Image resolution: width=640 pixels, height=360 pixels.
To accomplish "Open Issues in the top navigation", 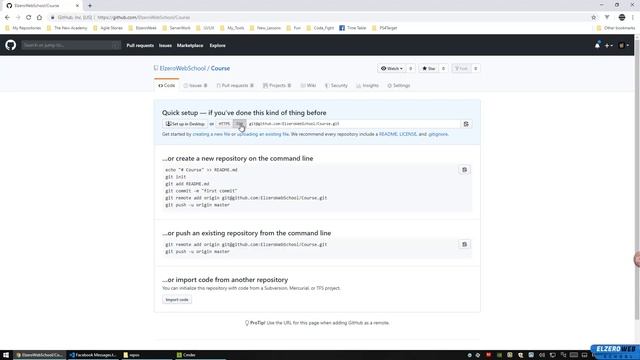I will pyautogui.click(x=165, y=45).
